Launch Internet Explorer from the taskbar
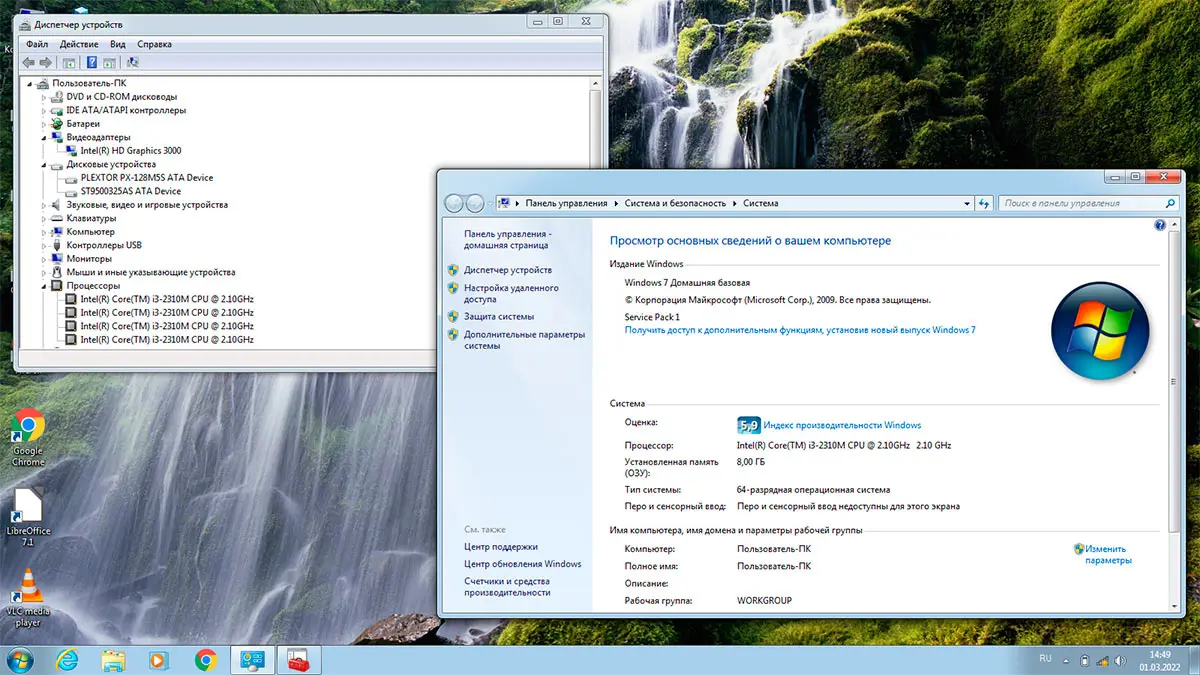The image size is (1200, 675). (68, 660)
